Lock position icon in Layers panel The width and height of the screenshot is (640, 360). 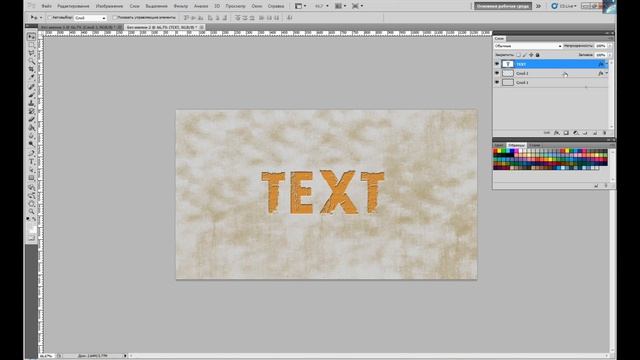point(531,55)
